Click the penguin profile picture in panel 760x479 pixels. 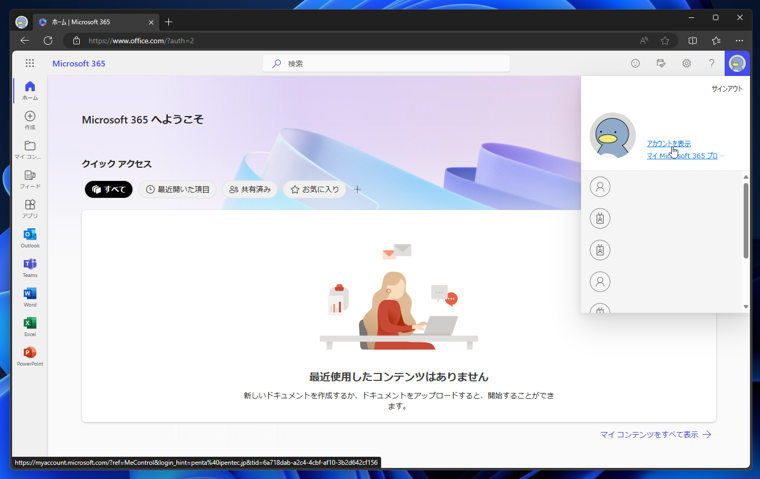[x=612, y=136]
